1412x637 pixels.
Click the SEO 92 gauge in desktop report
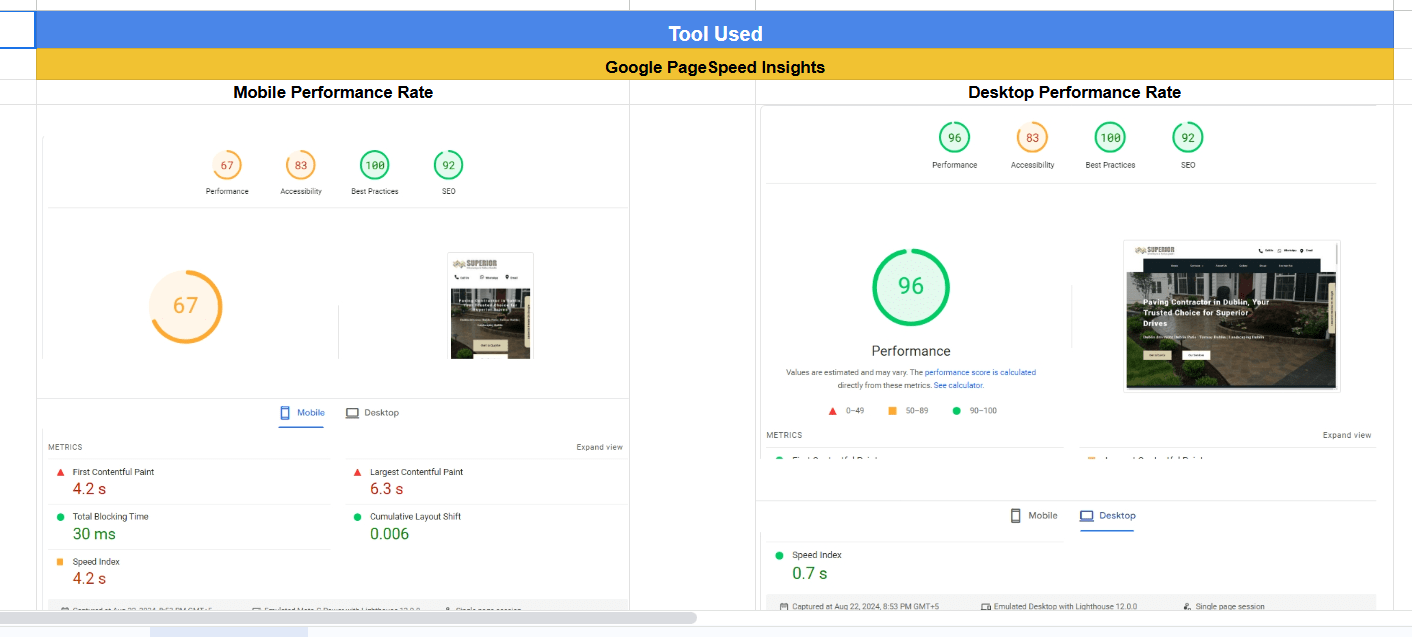(x=1187, y=138)
